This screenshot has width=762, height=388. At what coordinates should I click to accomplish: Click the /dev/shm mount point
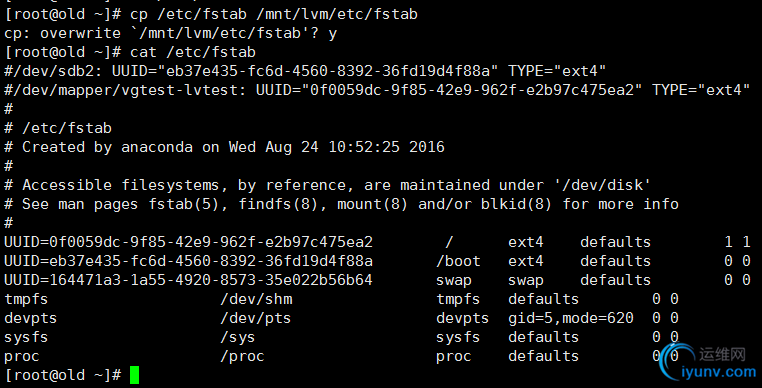256,299
